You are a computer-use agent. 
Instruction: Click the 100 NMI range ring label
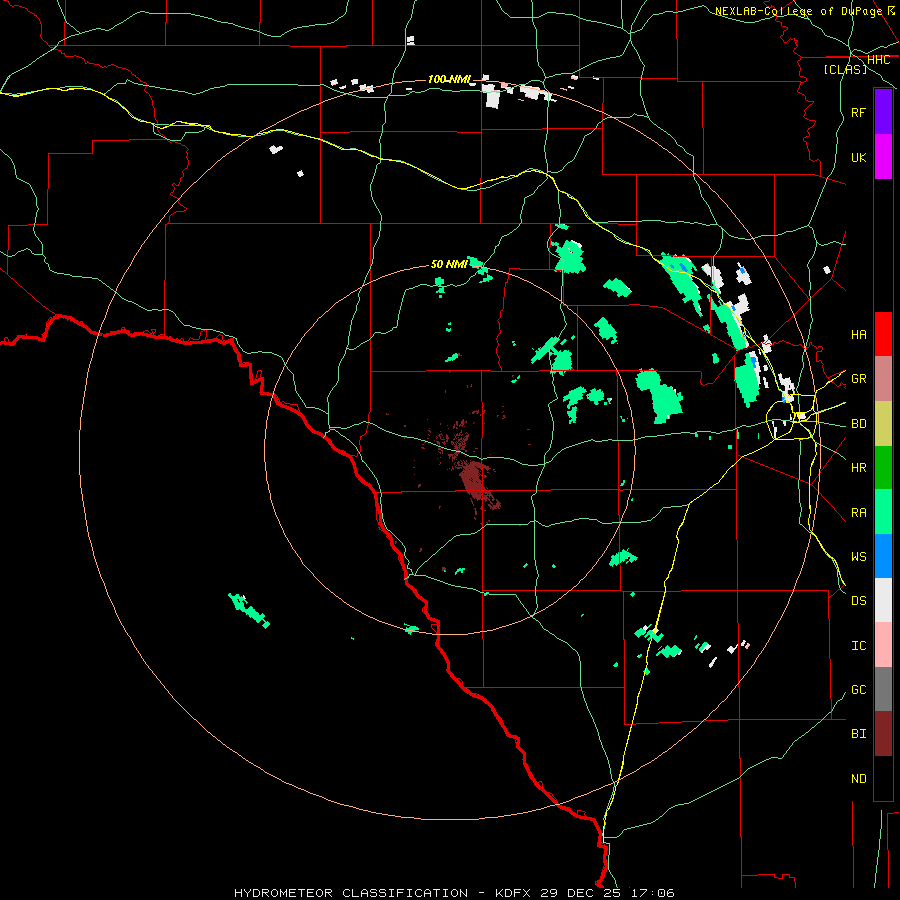tap(449, 79)
